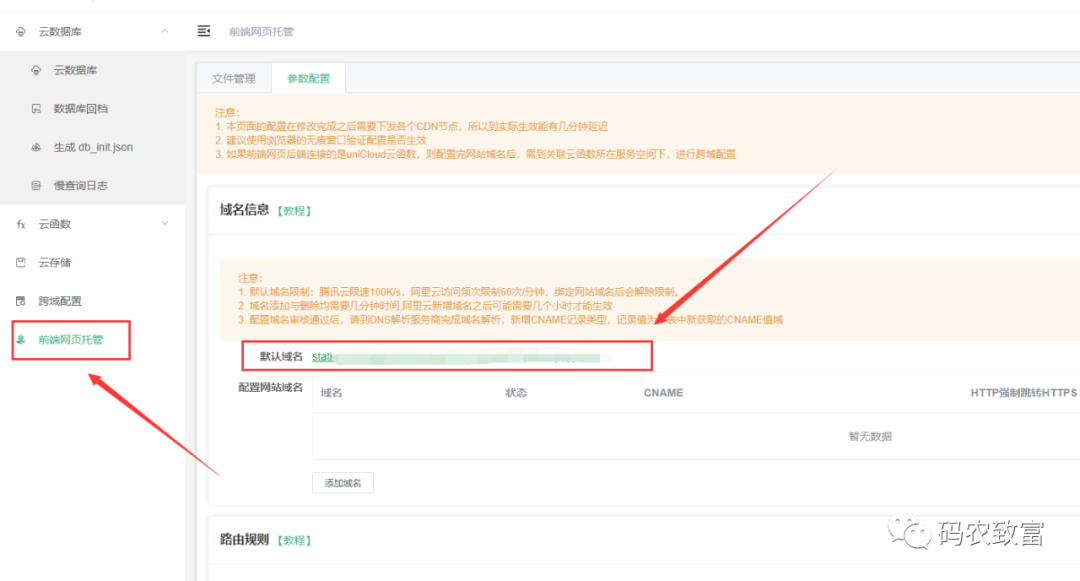The width and height of the screenshot is (1080, 581).
Task: Expand the 云函数 sidebar section
Action: [x=164, y=224]
